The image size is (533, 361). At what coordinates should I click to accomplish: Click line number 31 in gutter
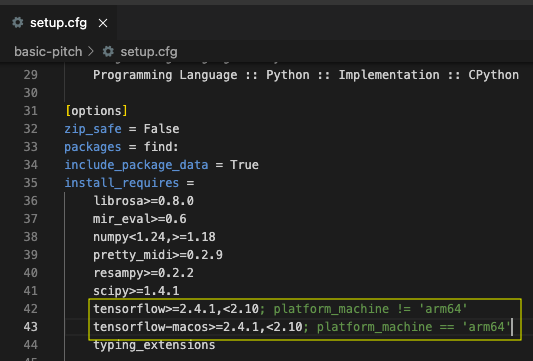[x=31, y=111]
